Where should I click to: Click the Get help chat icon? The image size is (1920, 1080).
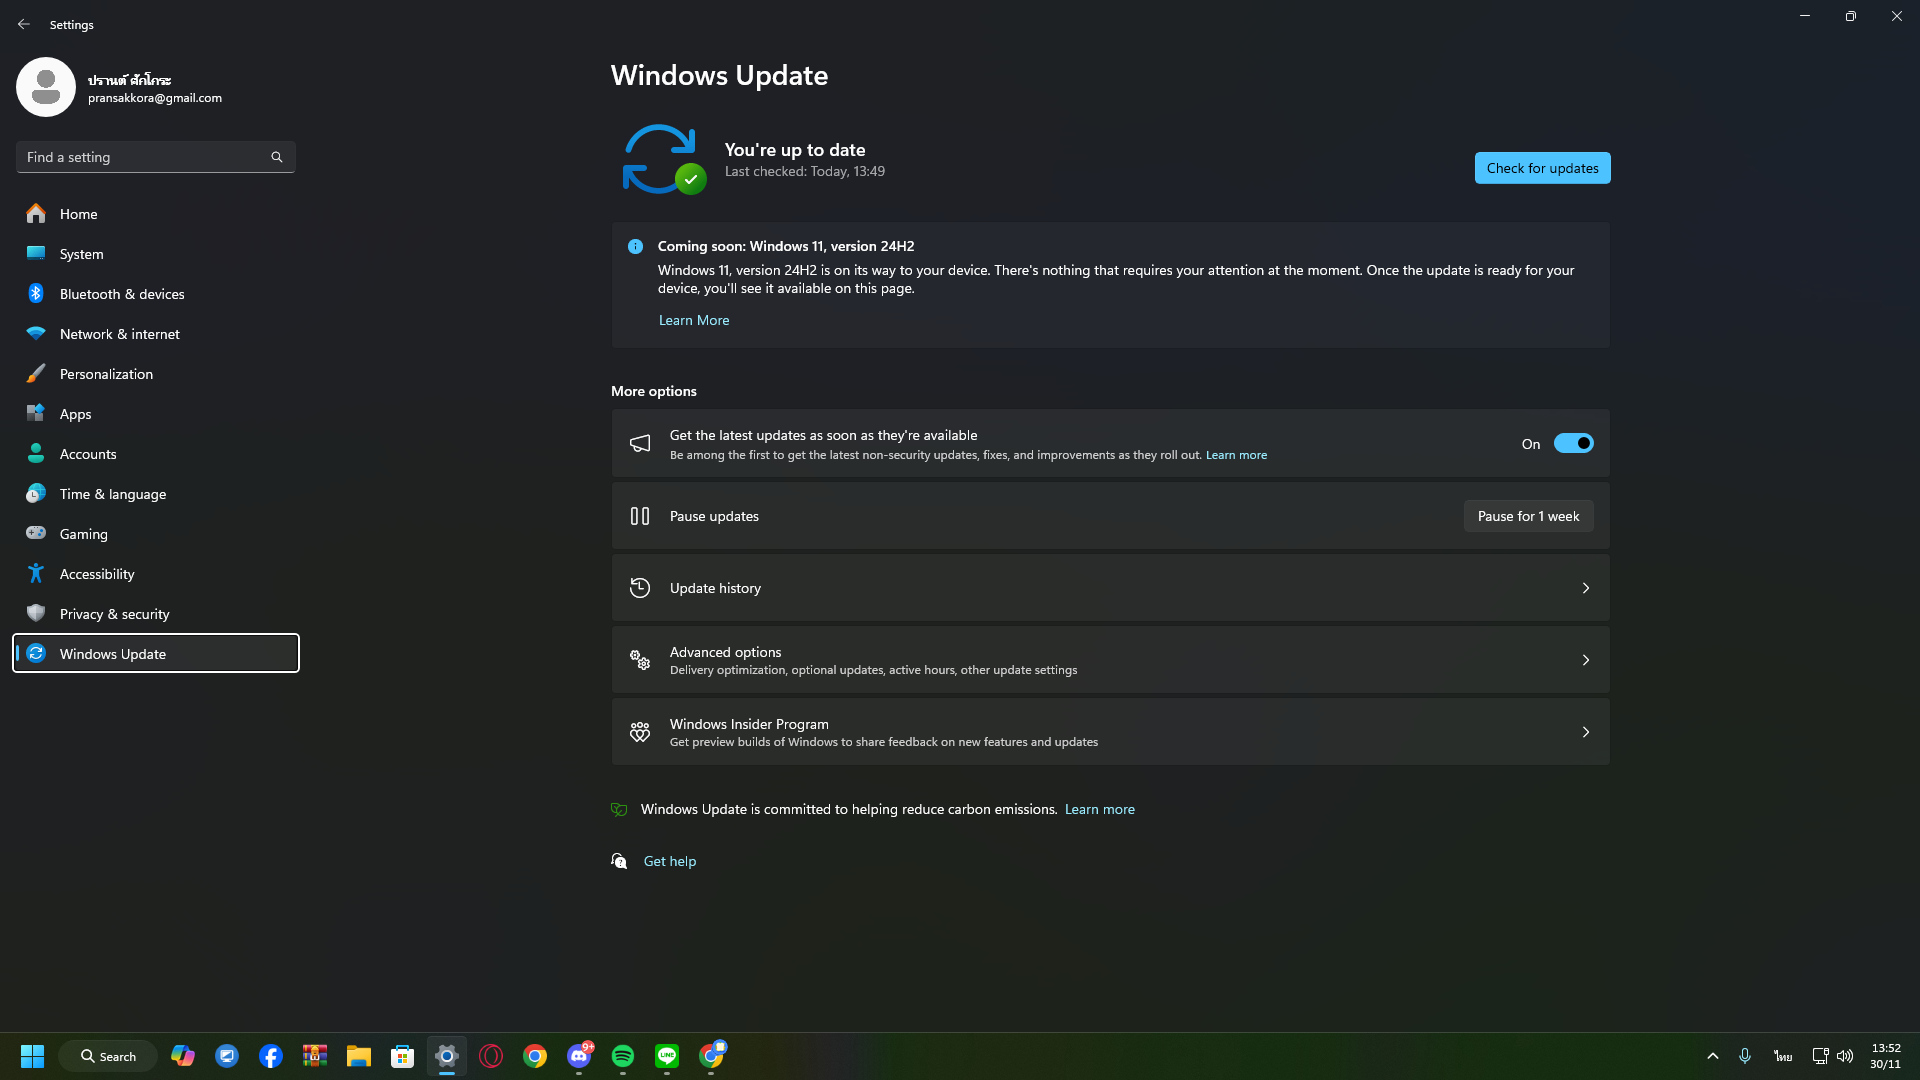(x=619, y=861)
